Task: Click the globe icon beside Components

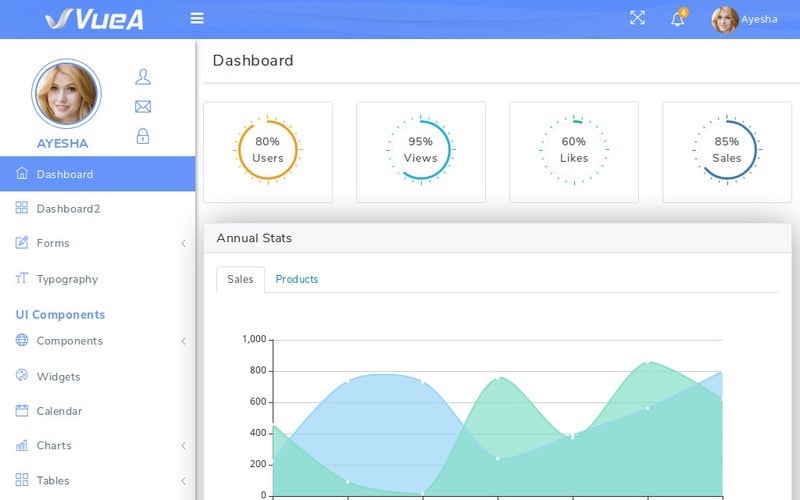Action: [21, 339]
